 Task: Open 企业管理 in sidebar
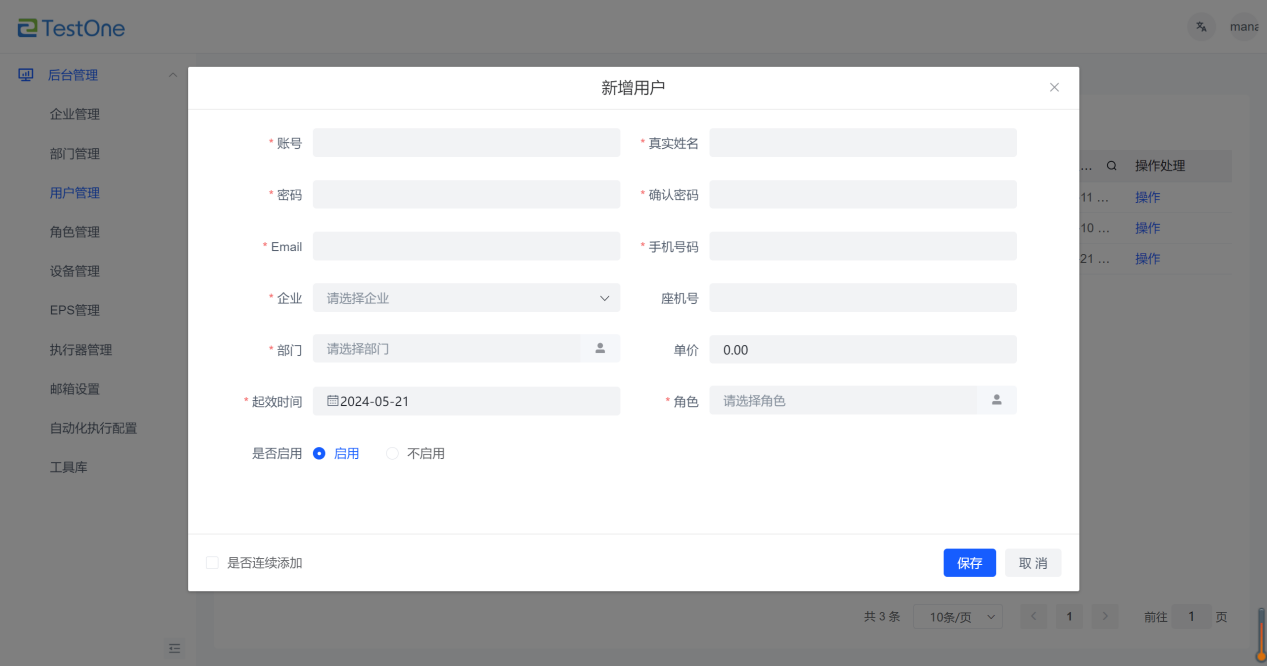point(75,114)
